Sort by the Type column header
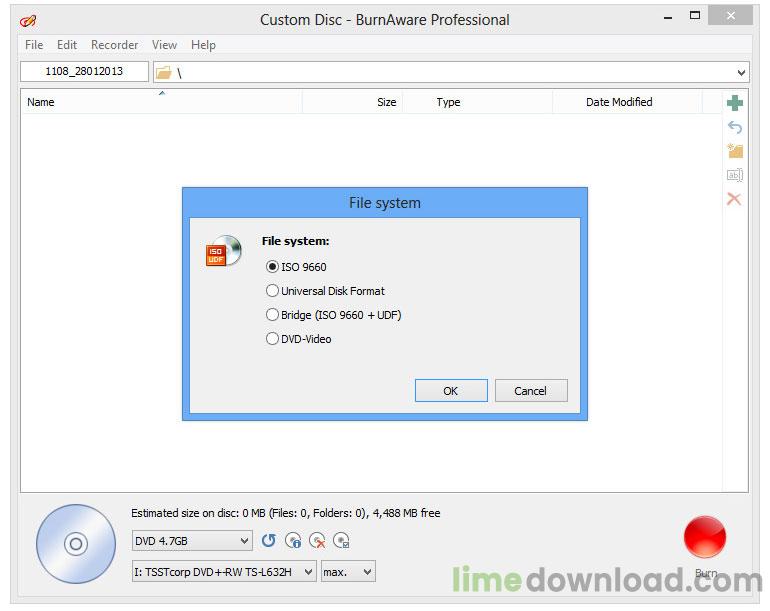770x611 pixels. [x=477, y=102]
